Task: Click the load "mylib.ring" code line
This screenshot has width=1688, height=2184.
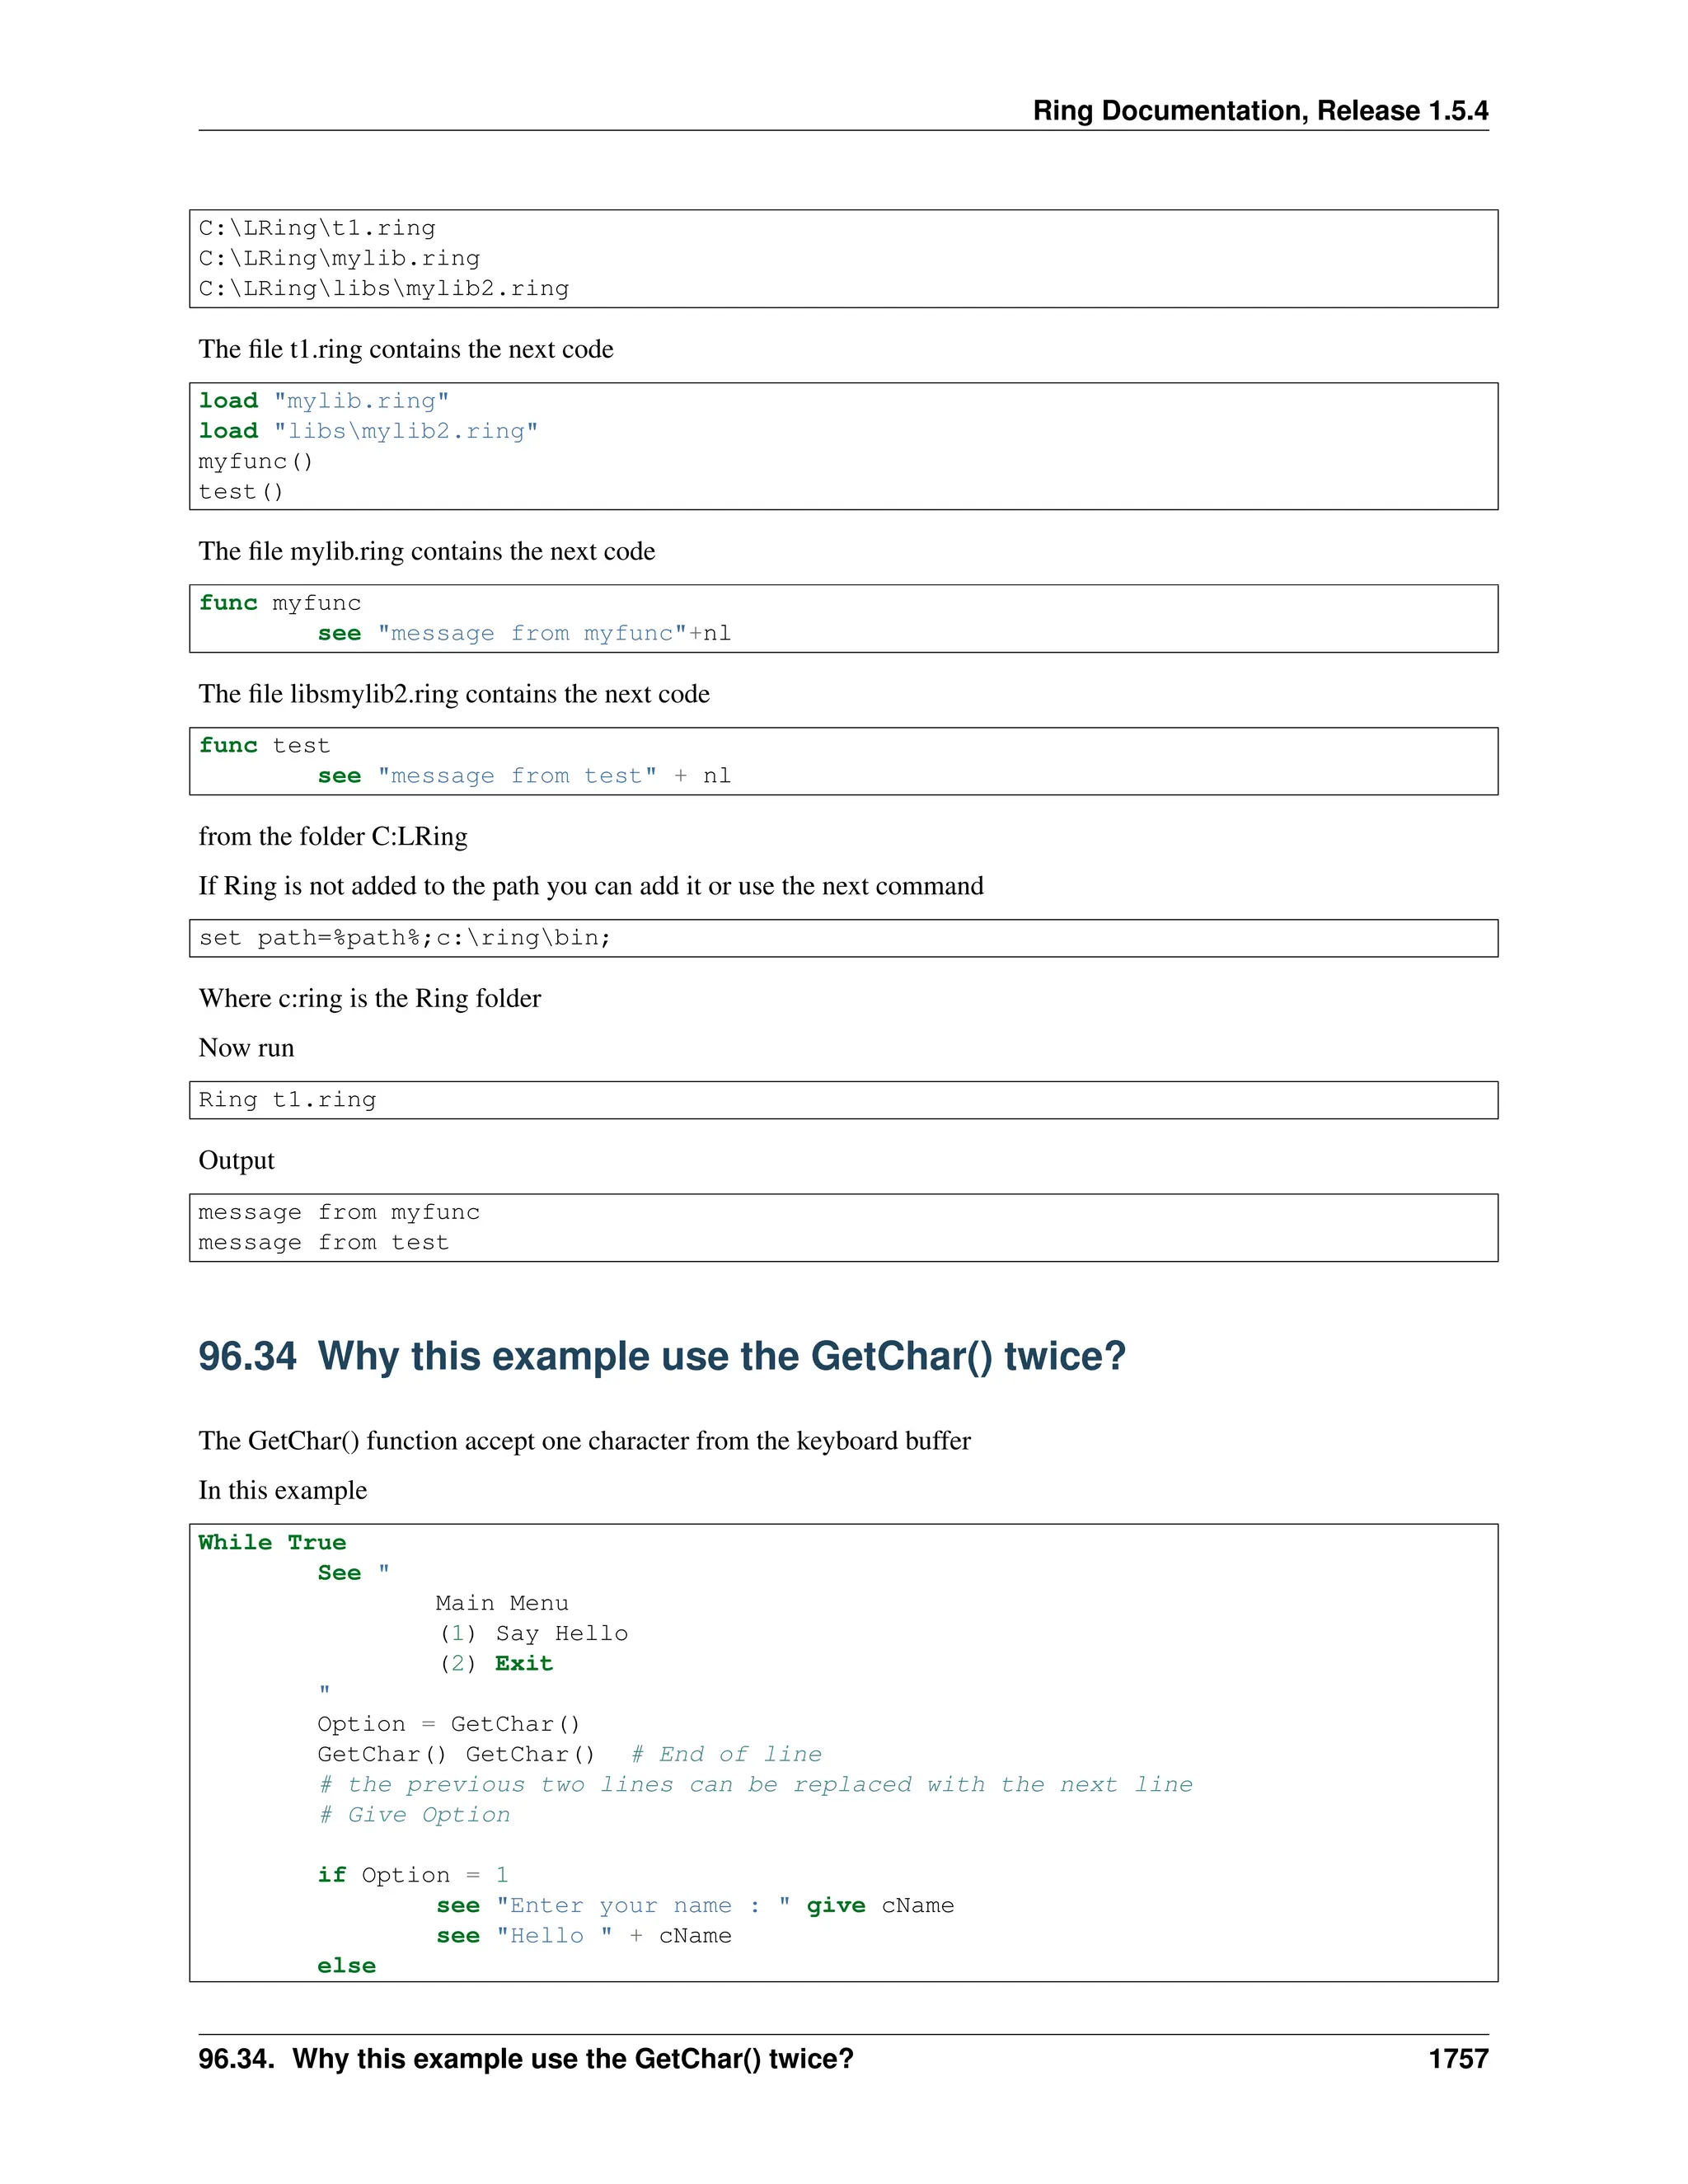Action: tap(324, 401)
